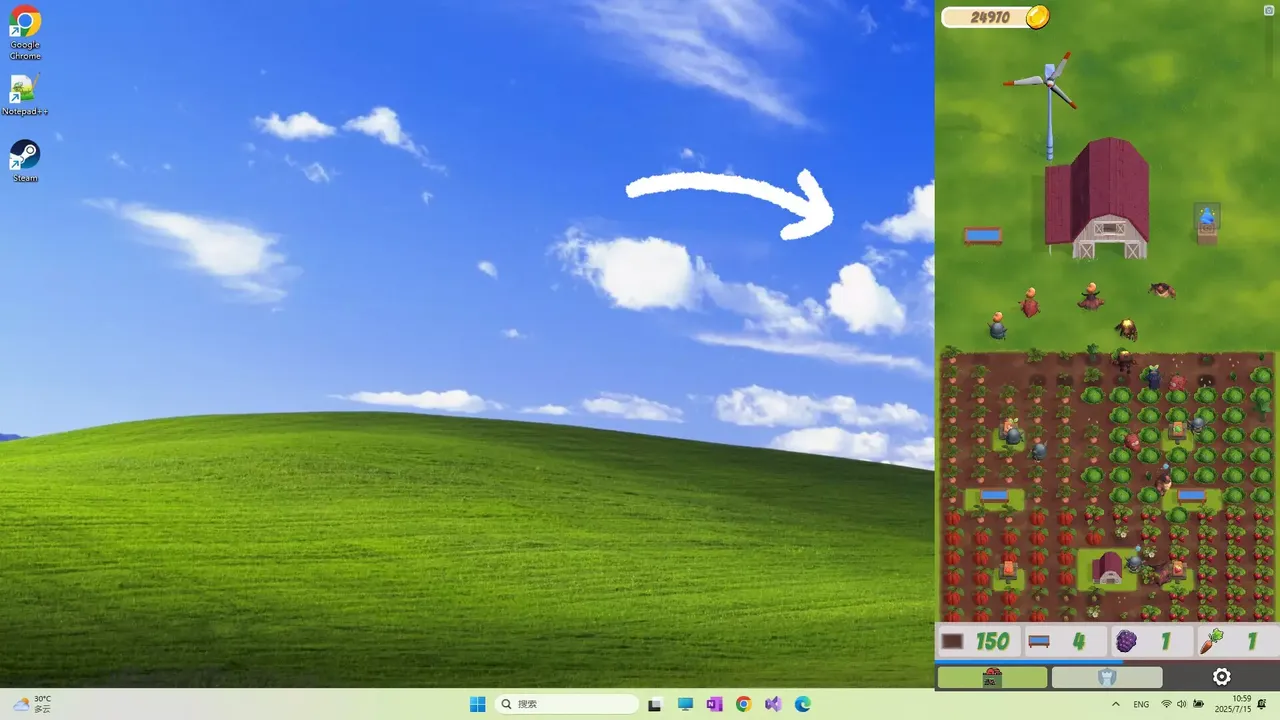Click the farm progress bar
Screen dimensions: 1280x720
(1107, 661)
